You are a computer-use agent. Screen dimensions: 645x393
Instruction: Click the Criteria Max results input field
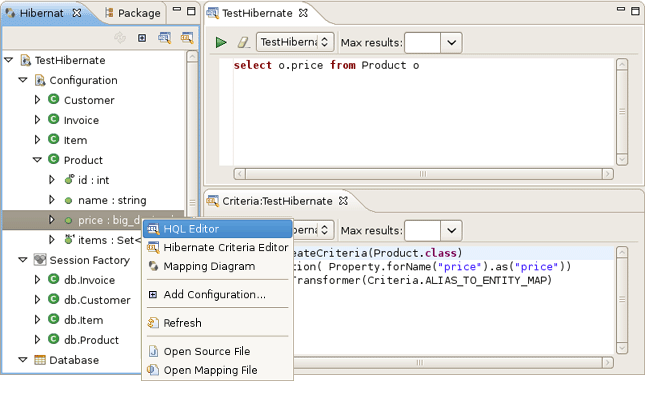click(422, 230)
